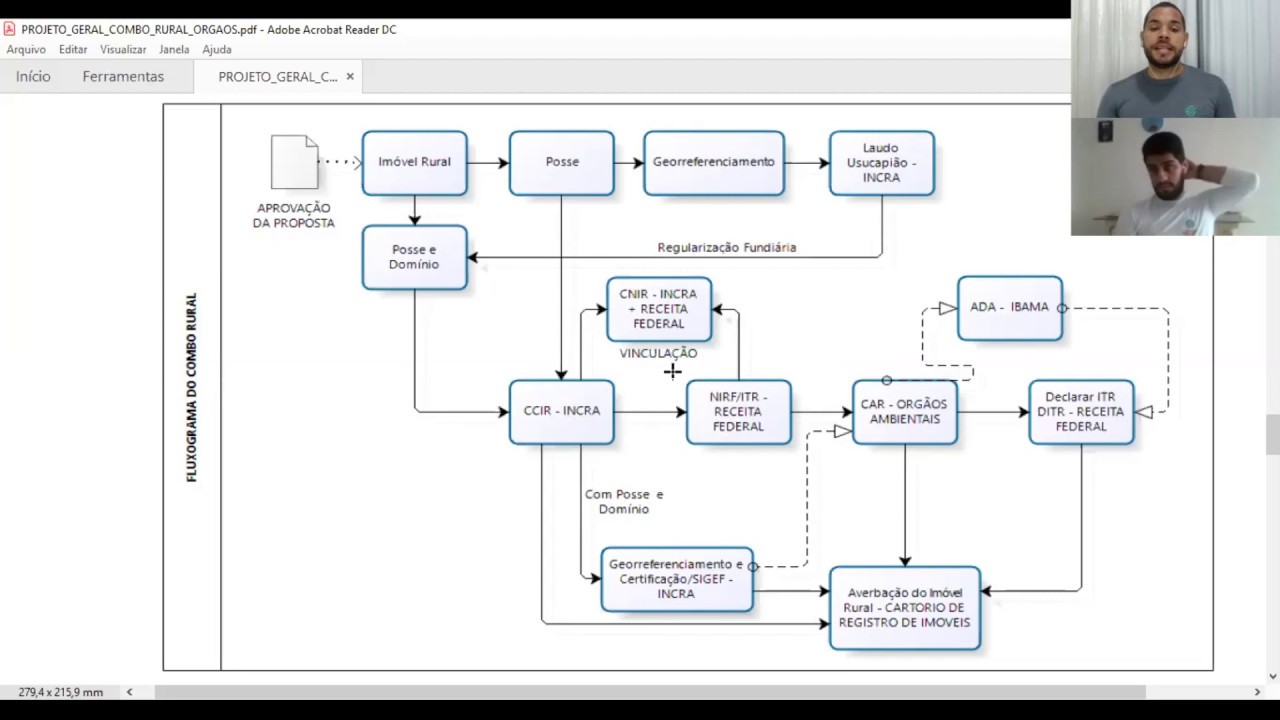1280x720 pixels.
Task: Click the Adobe PDF icon in title bar
Action: pos(10,29)
